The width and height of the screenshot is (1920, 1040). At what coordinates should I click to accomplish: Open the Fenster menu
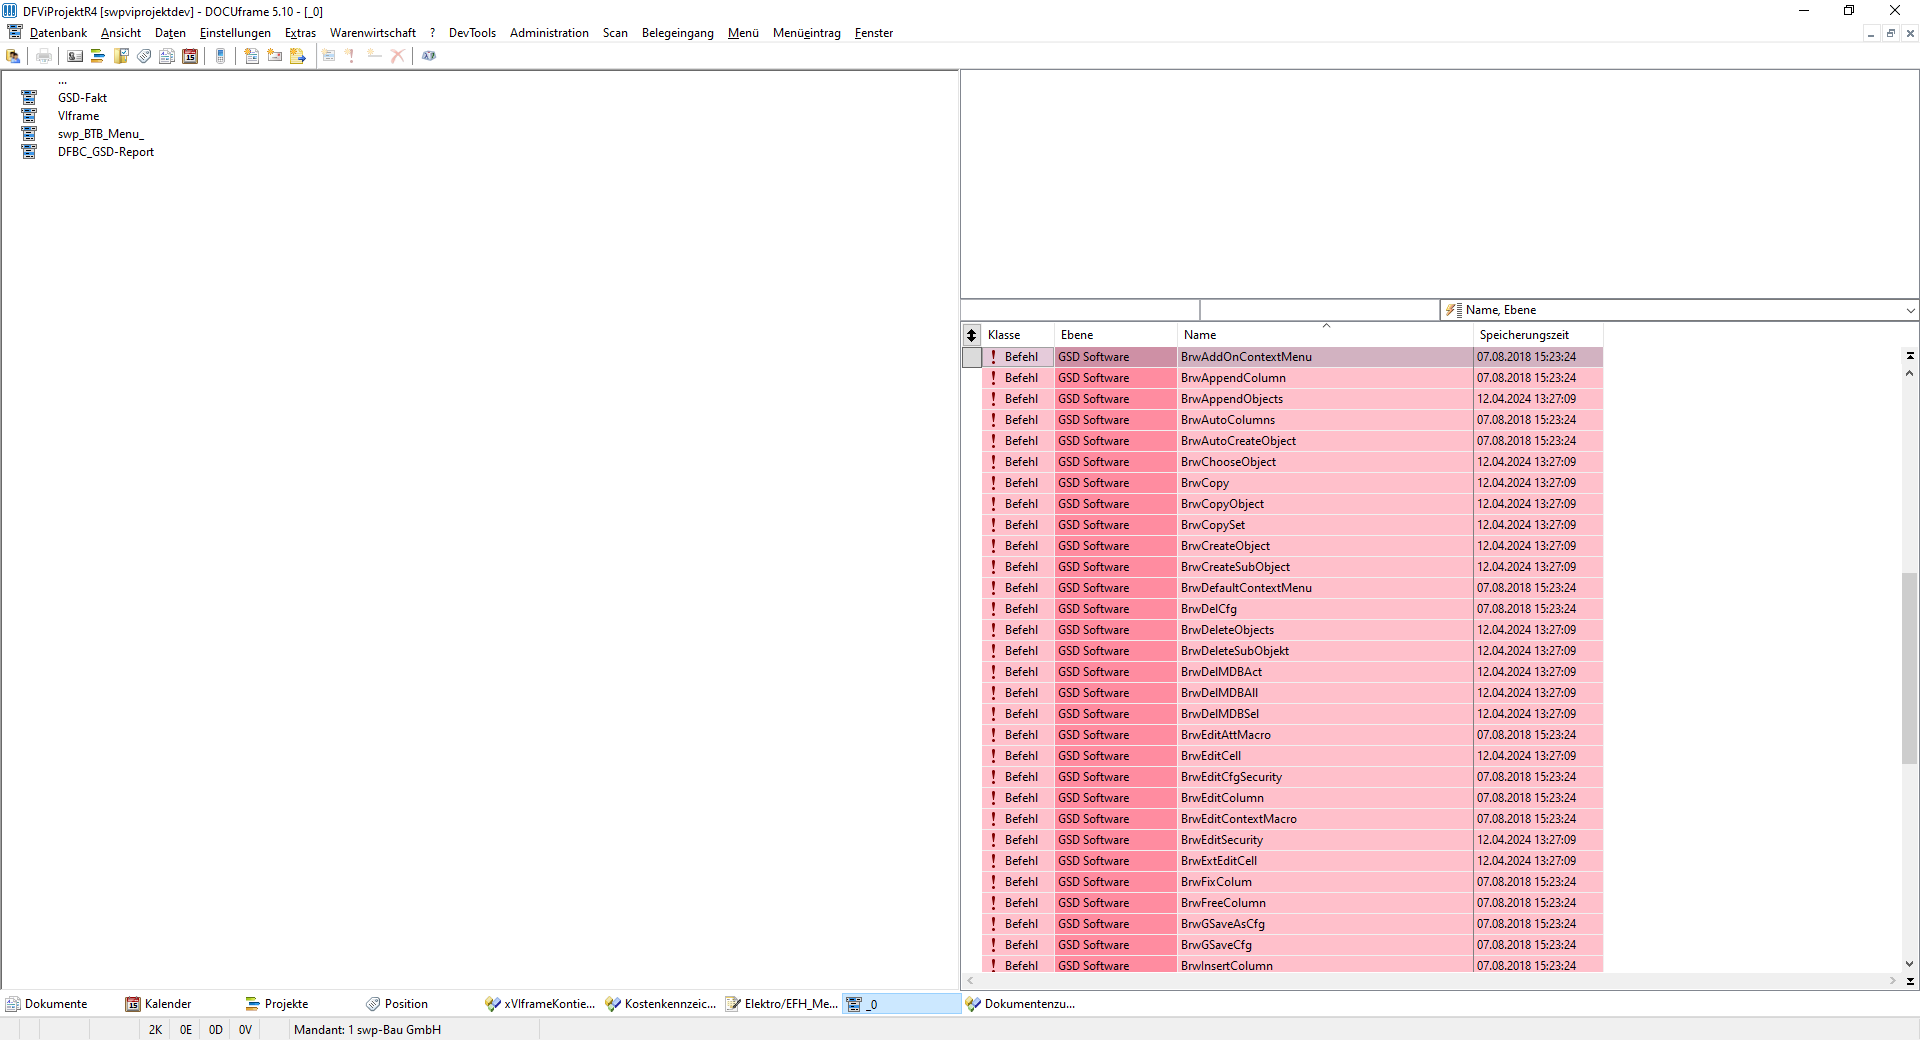[x=873, y=33]
